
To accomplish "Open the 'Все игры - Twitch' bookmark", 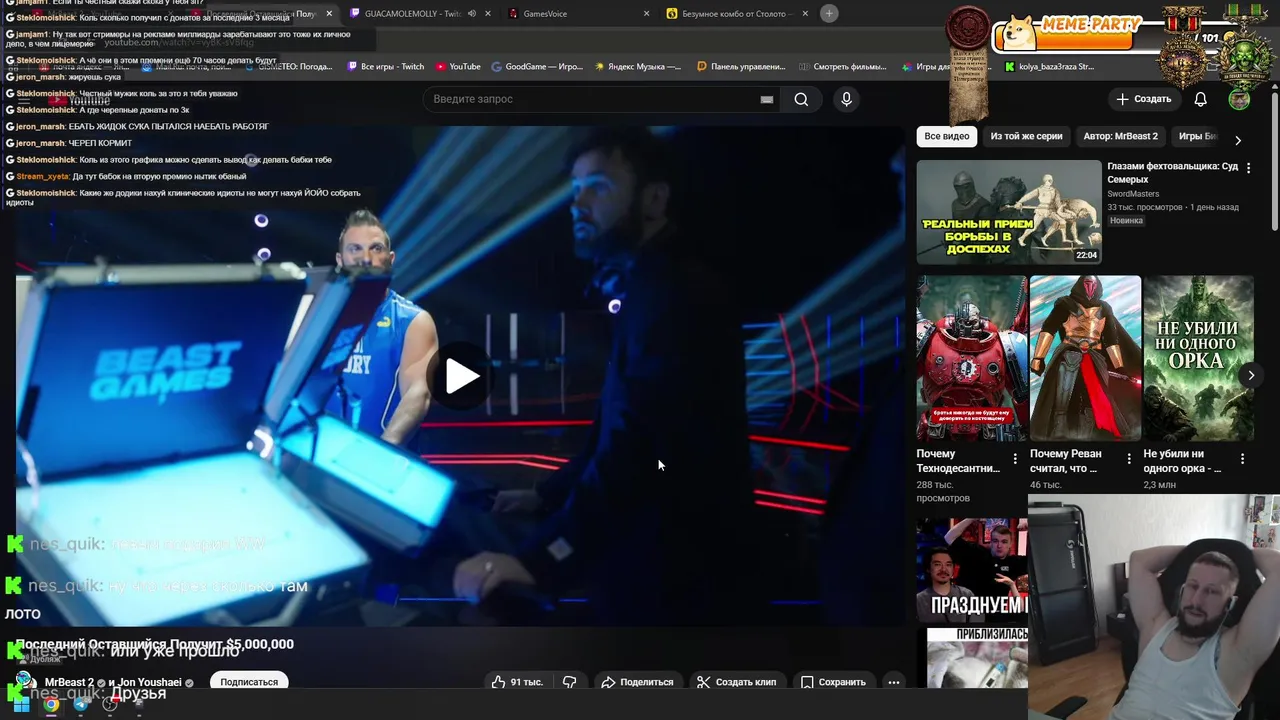I will tap(385, 67).
